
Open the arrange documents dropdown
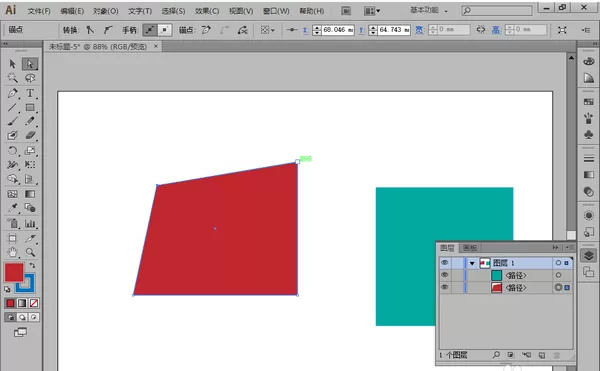click(x=372, y=11)
